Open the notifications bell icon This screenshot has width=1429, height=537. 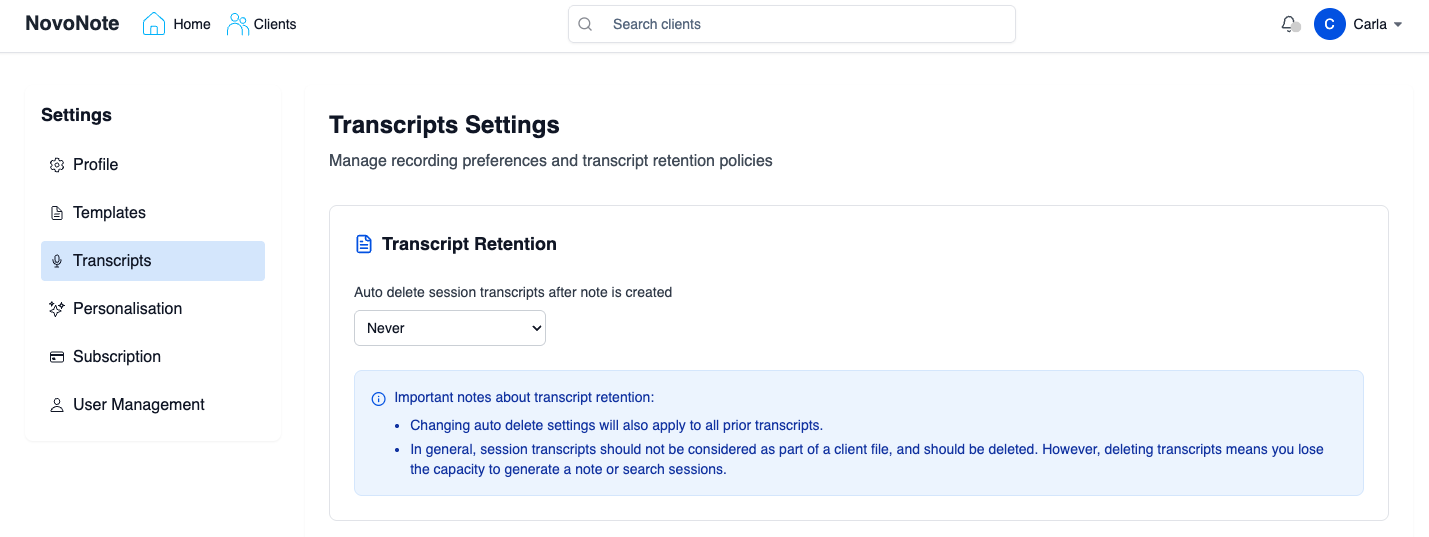1289,24
